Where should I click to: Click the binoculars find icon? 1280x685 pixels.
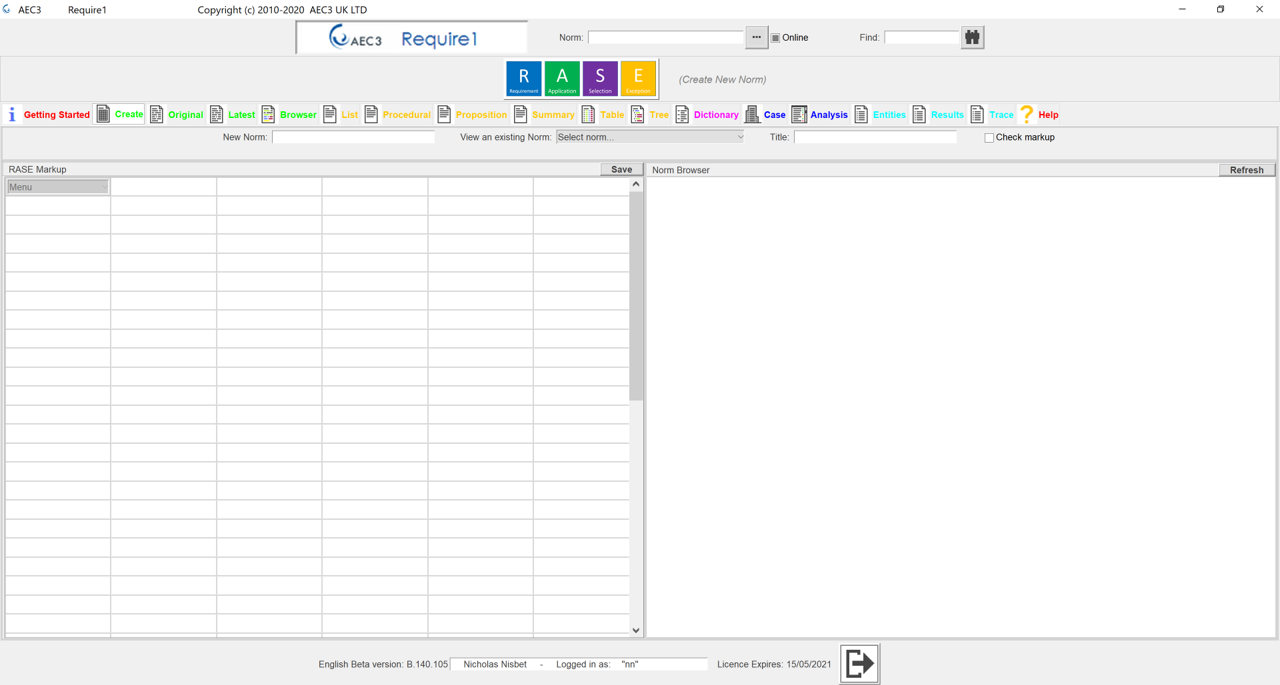pyautogui.click(x=972, y=37)
